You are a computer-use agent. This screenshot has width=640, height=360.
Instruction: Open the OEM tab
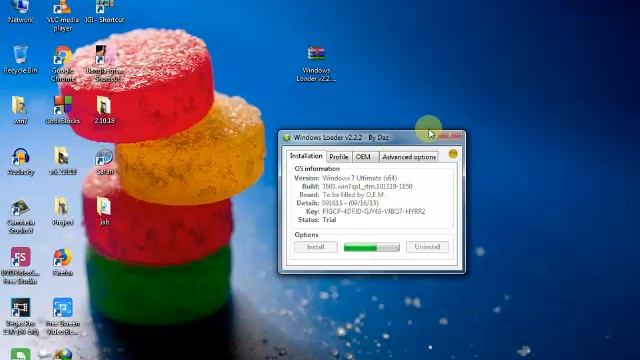[364, 157]
